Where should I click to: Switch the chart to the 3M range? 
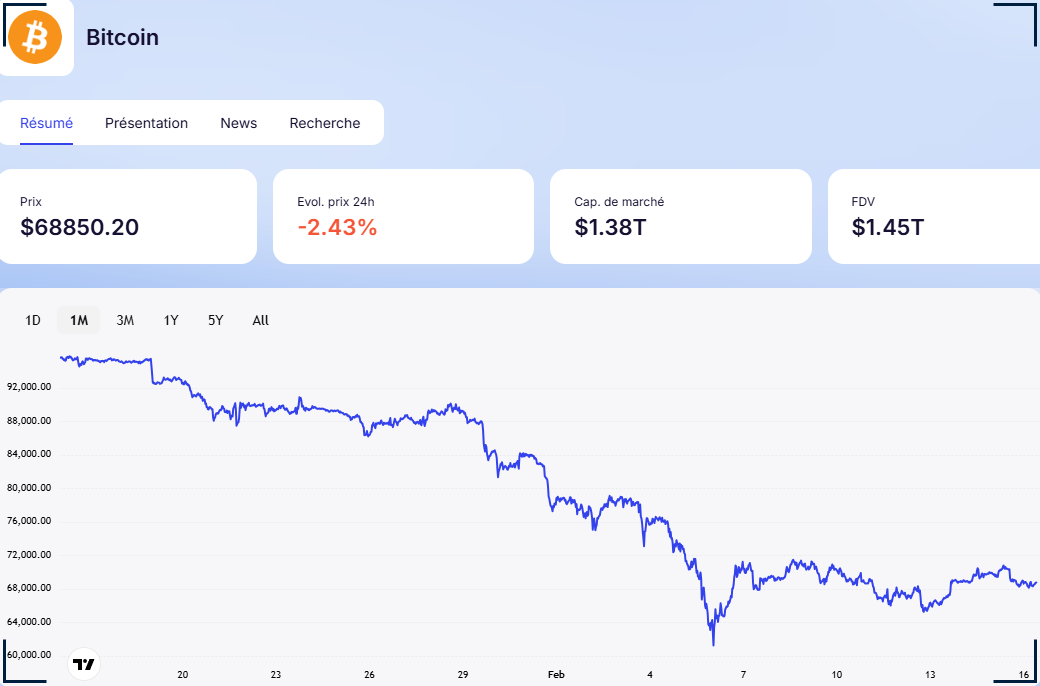[x=125, y=320]
